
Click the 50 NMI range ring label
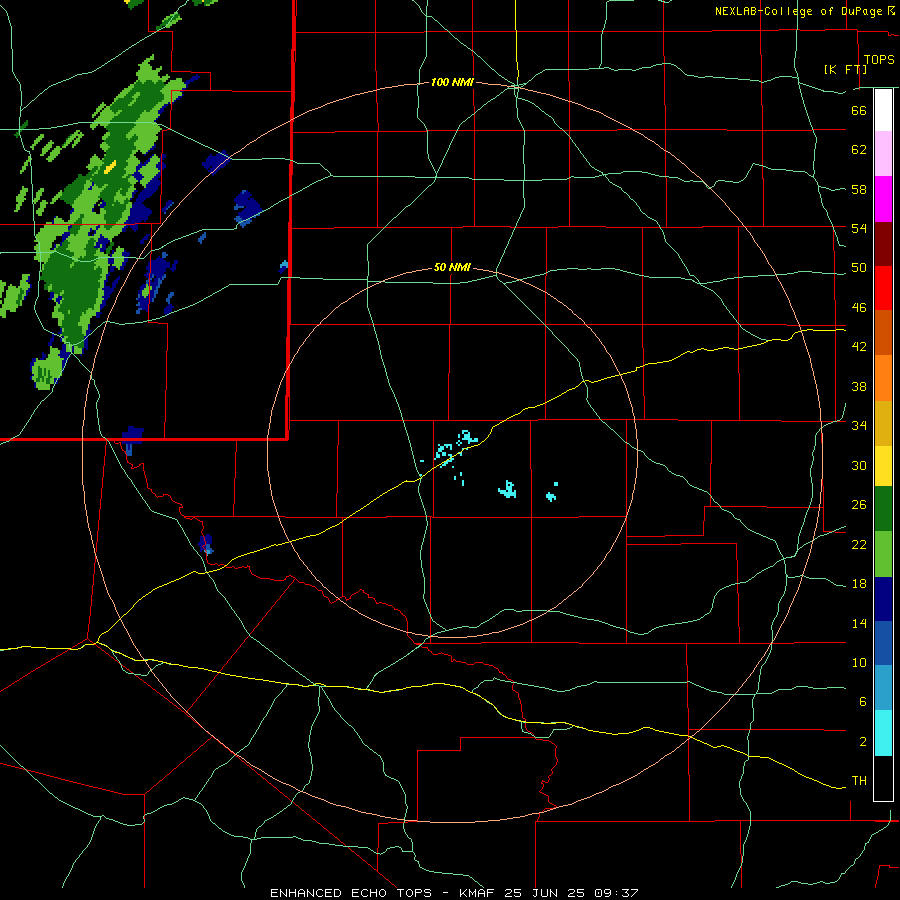pos(452,267)
